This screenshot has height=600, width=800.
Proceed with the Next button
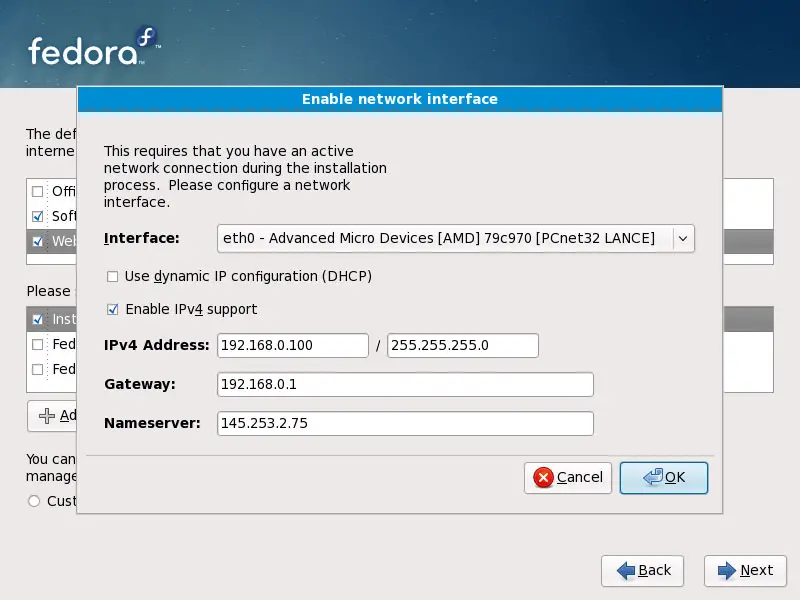tap(745, 570)
